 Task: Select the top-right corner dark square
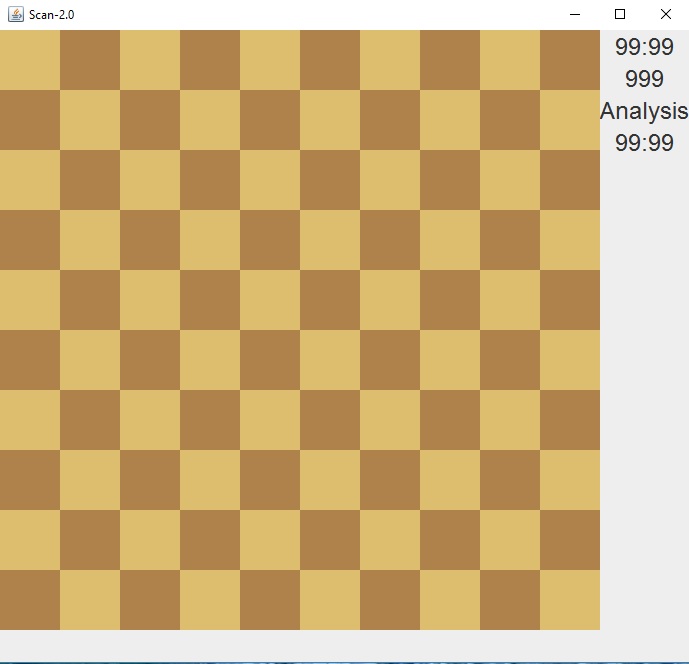click(570, 60)
